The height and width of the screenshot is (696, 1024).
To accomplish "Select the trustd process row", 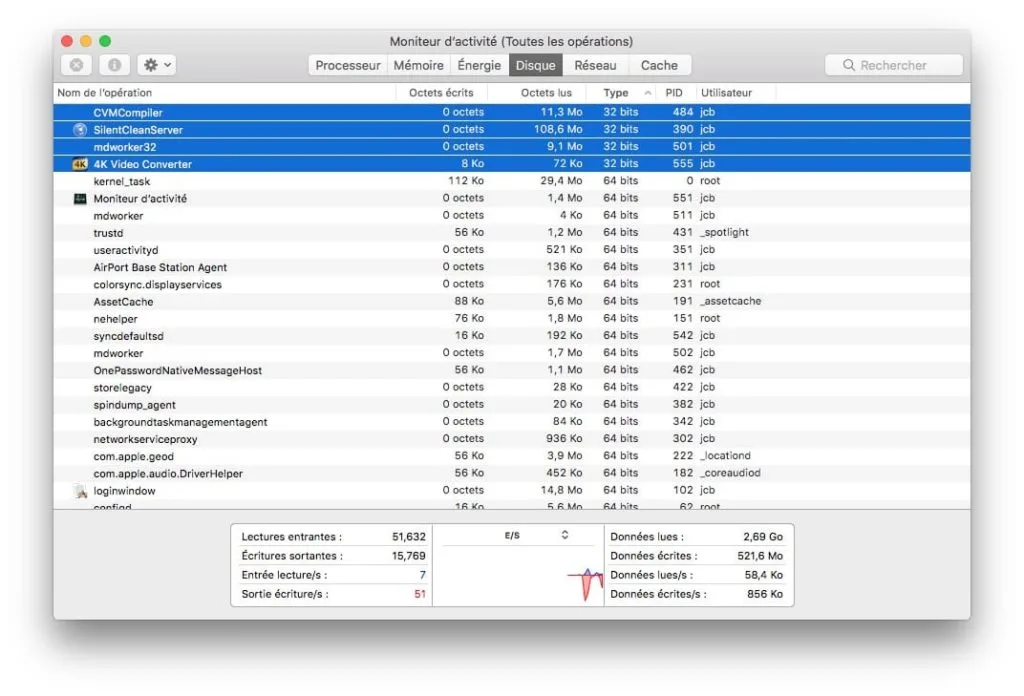I will click(512, 232).
